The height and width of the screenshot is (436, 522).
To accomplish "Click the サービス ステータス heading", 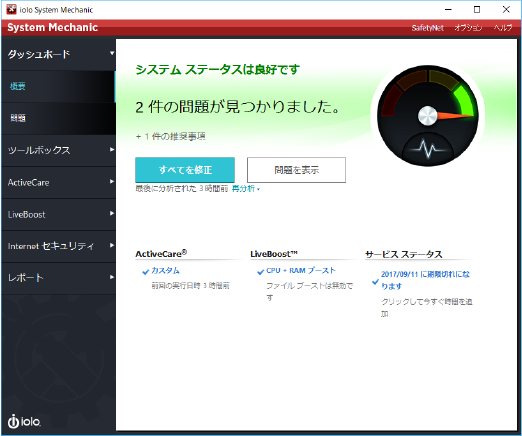I will point(404,254).
